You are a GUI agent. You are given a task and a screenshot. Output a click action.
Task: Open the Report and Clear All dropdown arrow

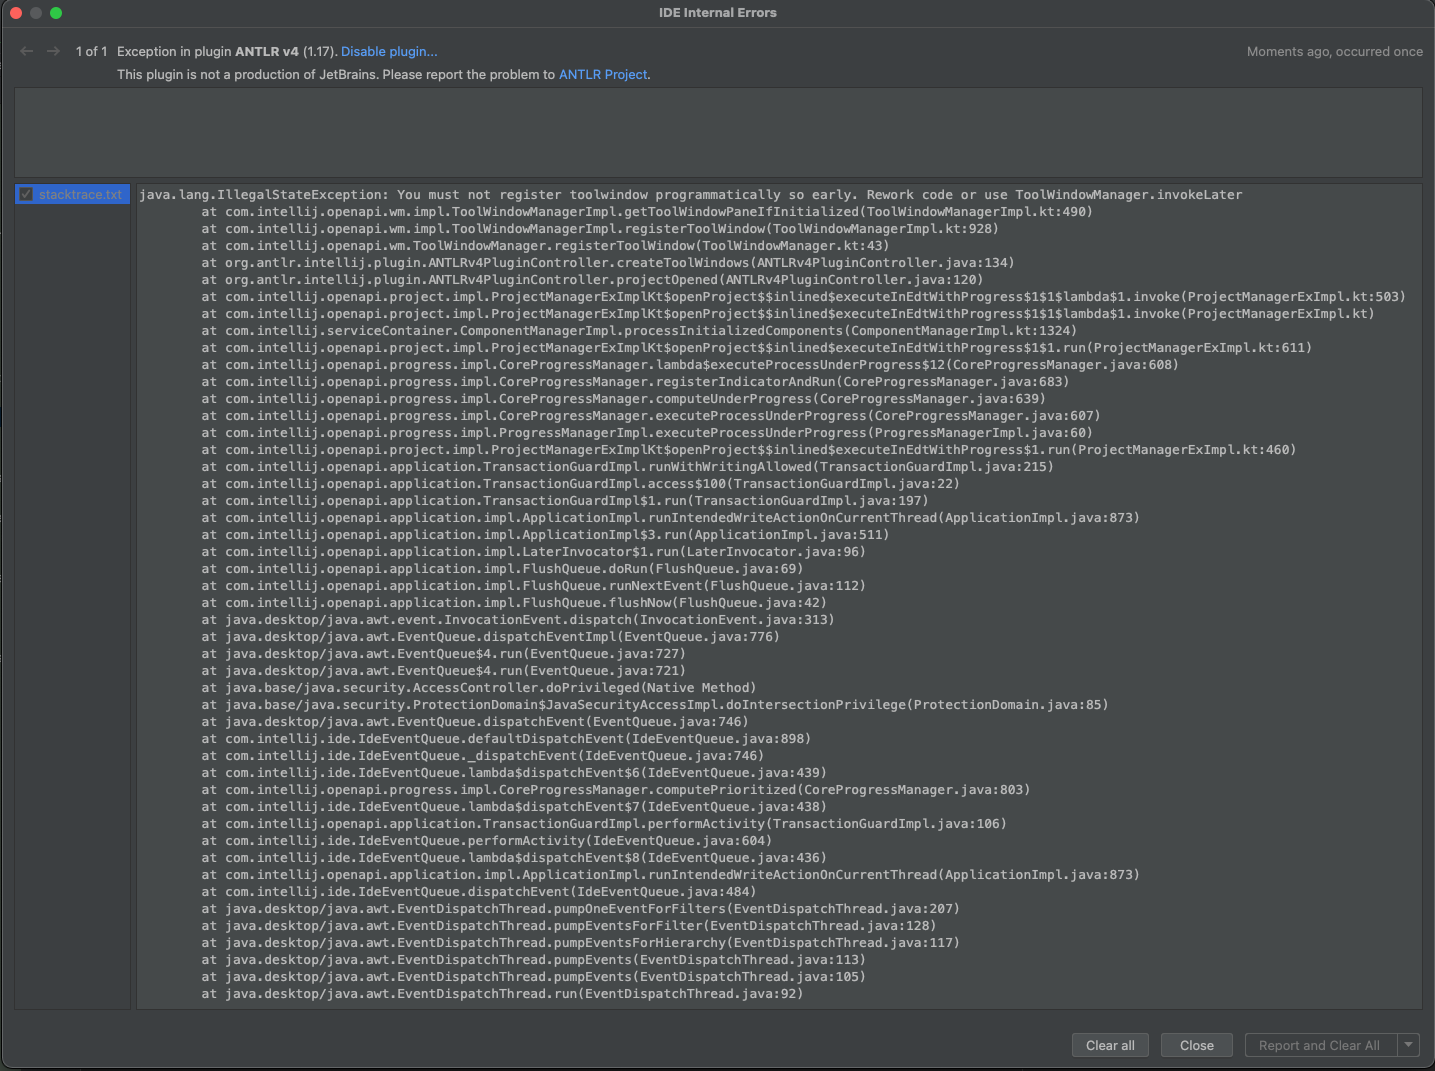(x=1408, y=1045)
